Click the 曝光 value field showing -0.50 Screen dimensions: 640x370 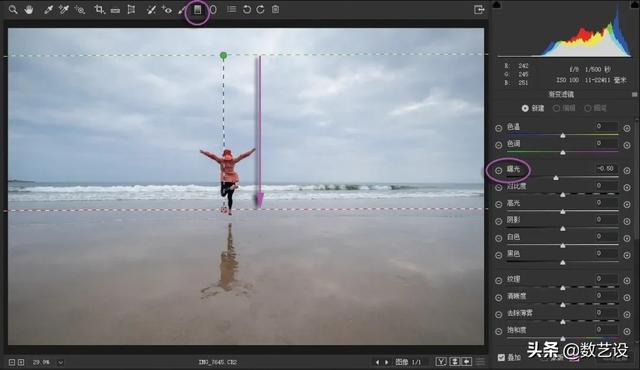tap(606, 168)
